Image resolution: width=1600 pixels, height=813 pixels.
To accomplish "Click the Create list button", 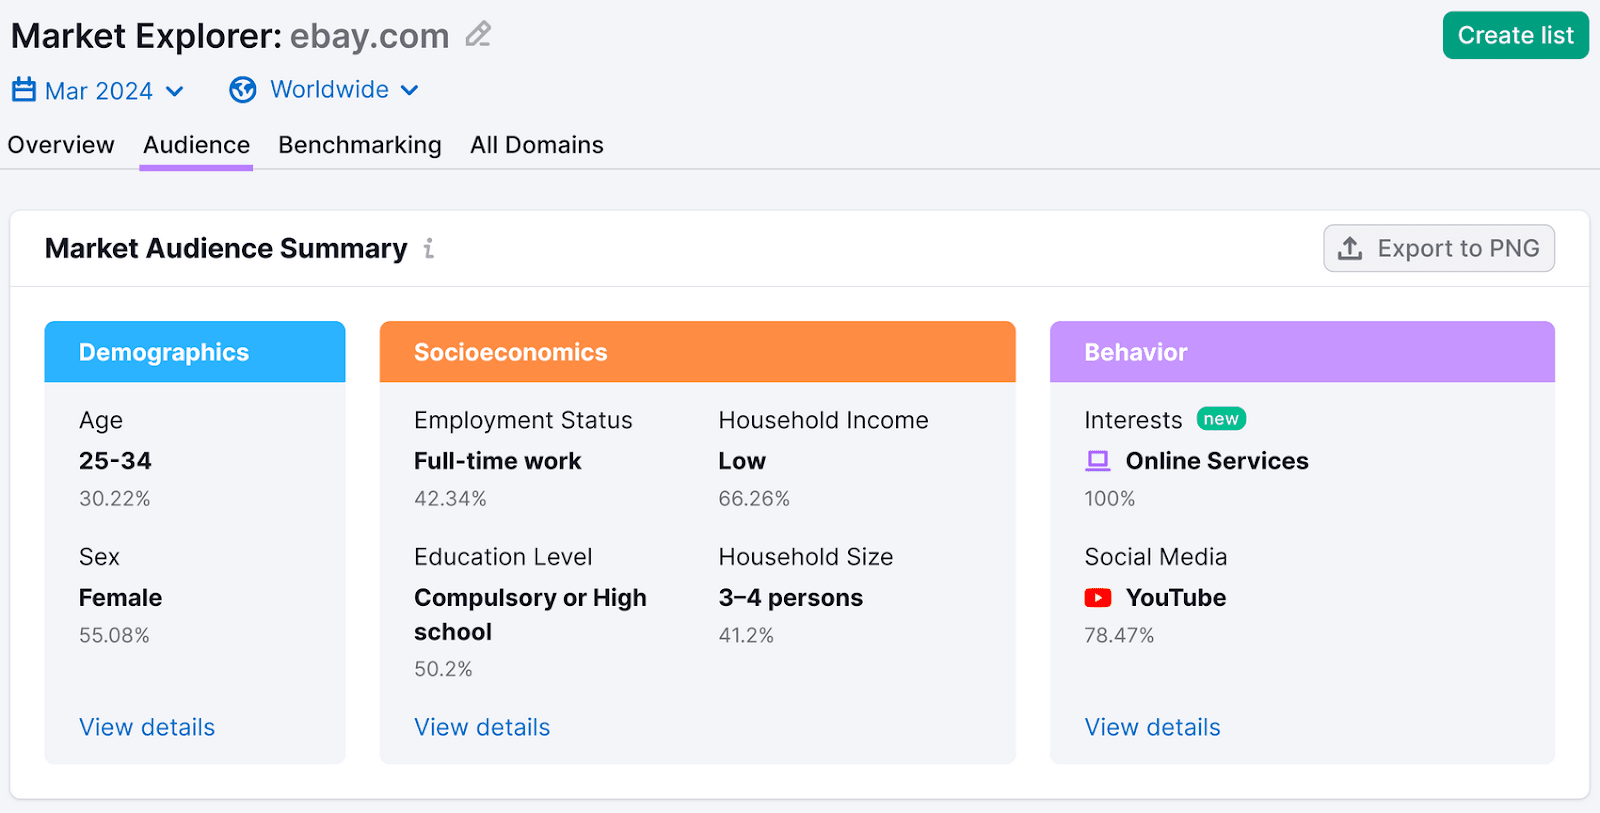I will tap(1515, 34).
